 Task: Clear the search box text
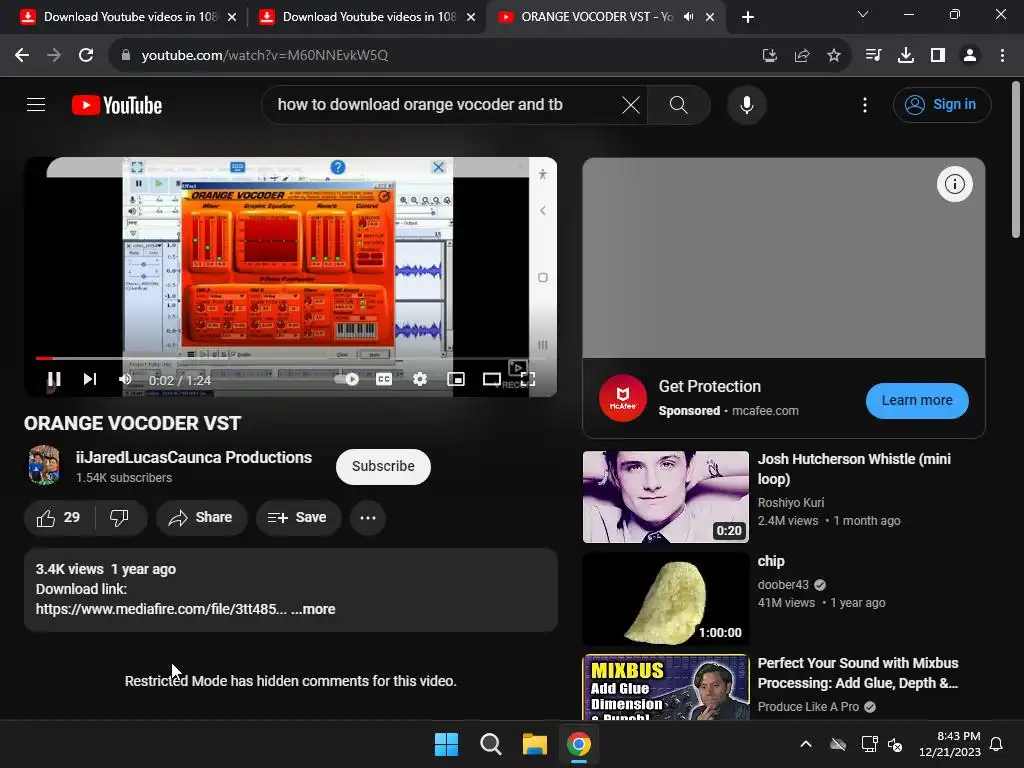630,104
